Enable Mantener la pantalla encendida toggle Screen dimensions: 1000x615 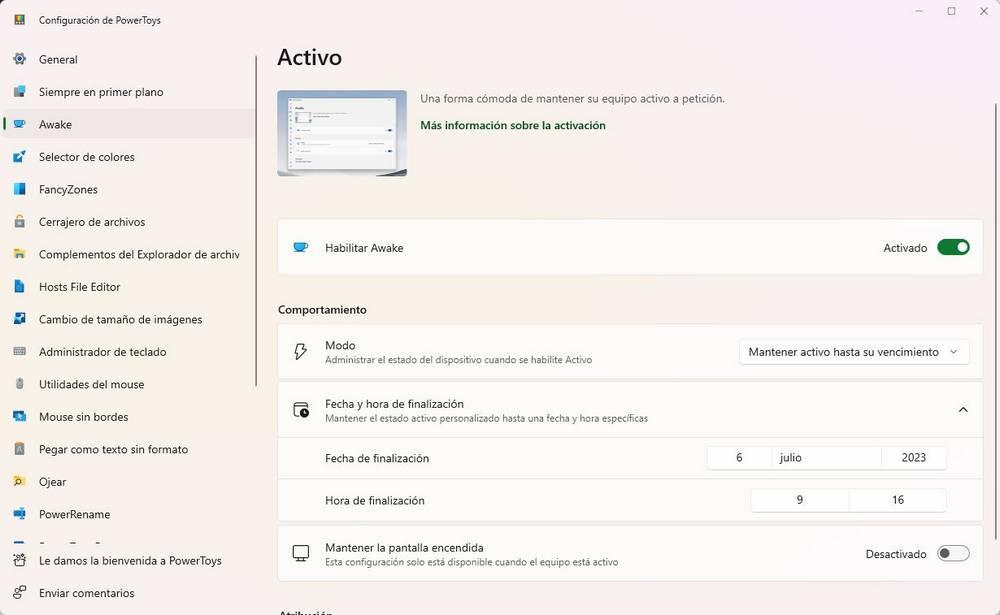point(953,554)
